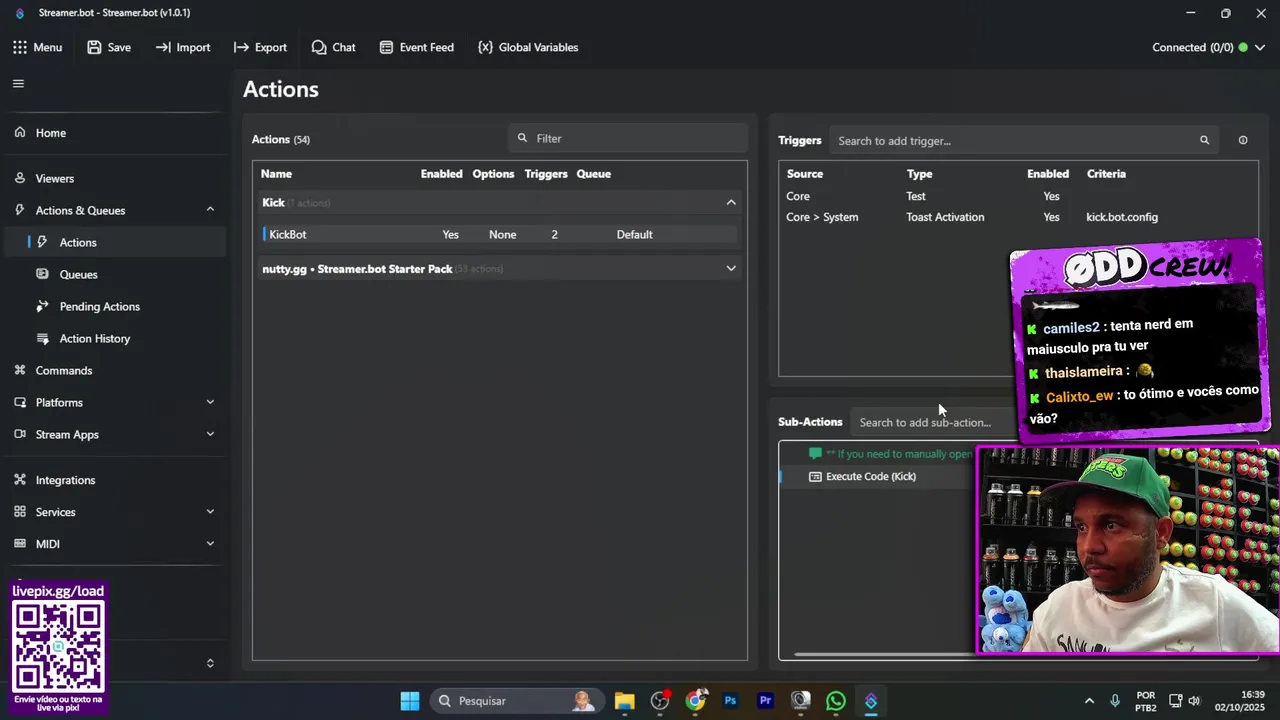Viewport: 1280px width, 720px height.
Task: Open Photoshop from the taskbar
Action: point(730,701)
